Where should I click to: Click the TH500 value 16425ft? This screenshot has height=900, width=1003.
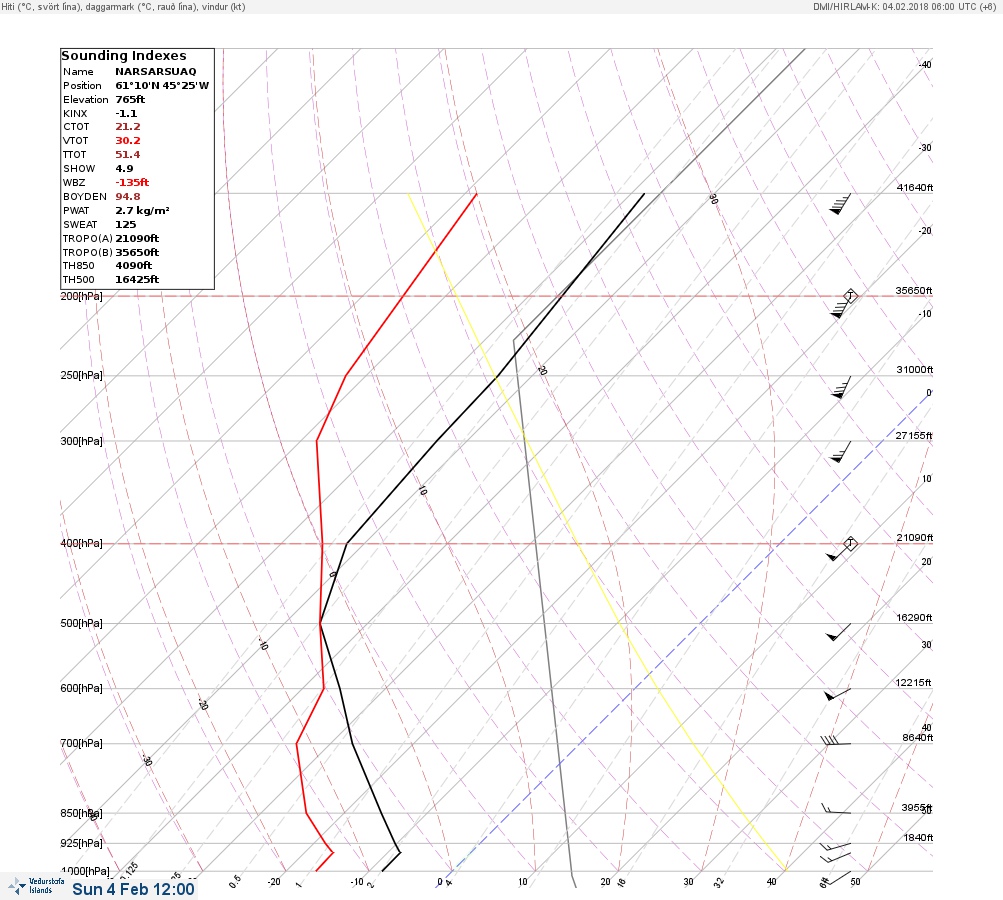pyautogui.click(x=137, y=280)
